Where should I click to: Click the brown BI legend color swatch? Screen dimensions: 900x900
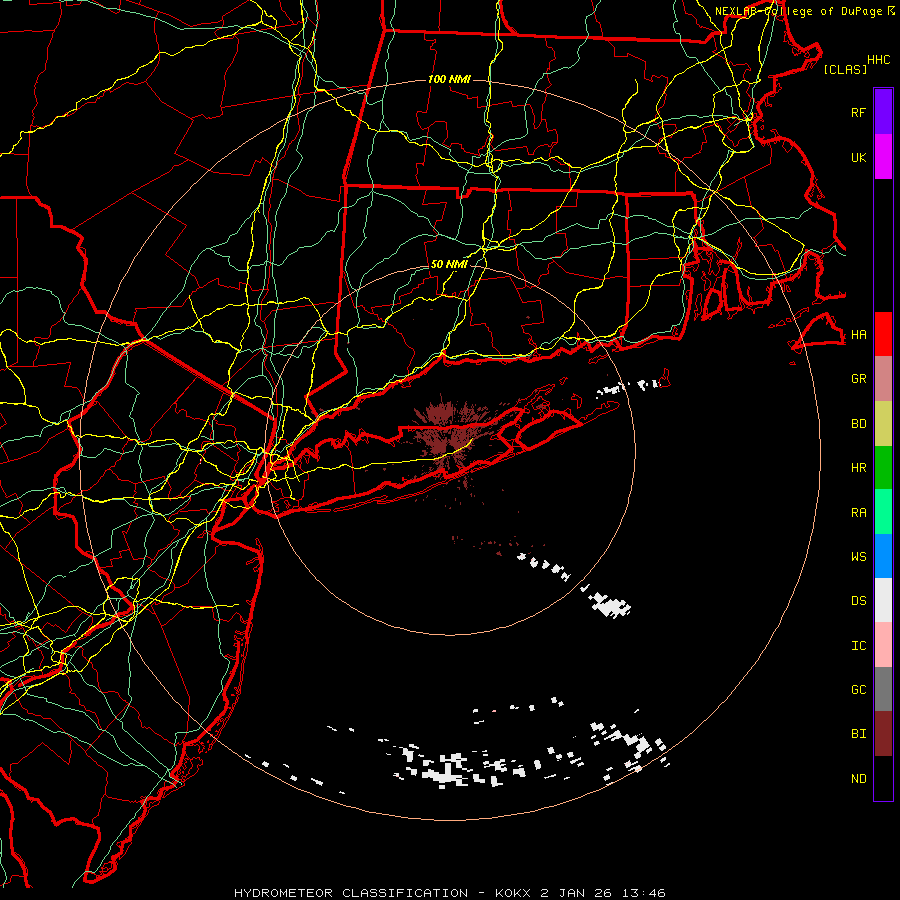pyautogui.click(x=883, y=734)
